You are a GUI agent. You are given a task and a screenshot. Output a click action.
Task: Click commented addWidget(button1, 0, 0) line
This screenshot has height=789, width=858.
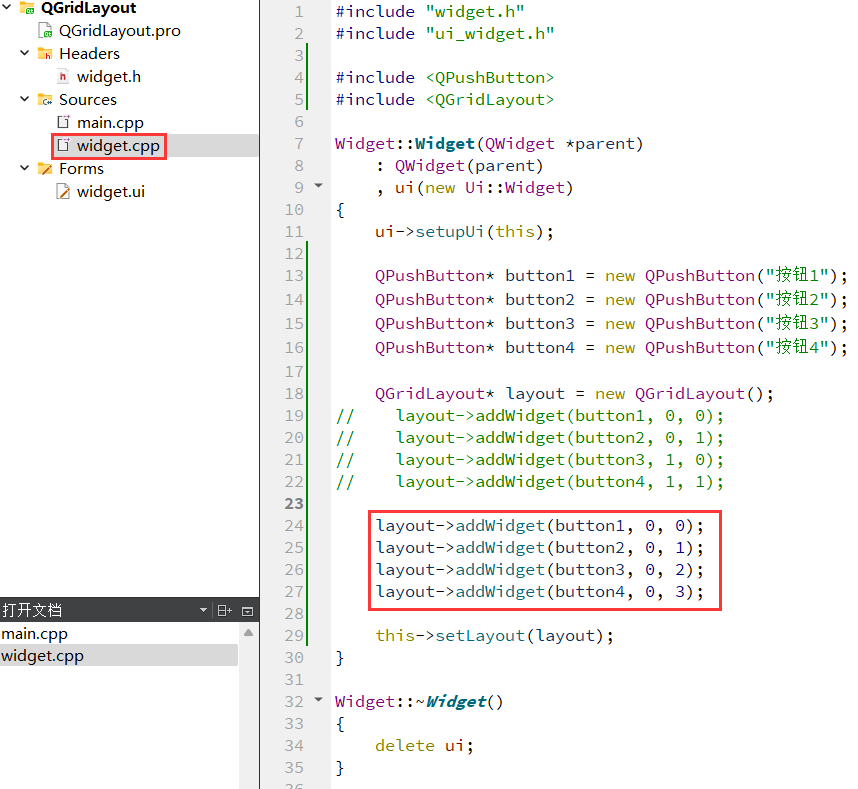(530, 416)
